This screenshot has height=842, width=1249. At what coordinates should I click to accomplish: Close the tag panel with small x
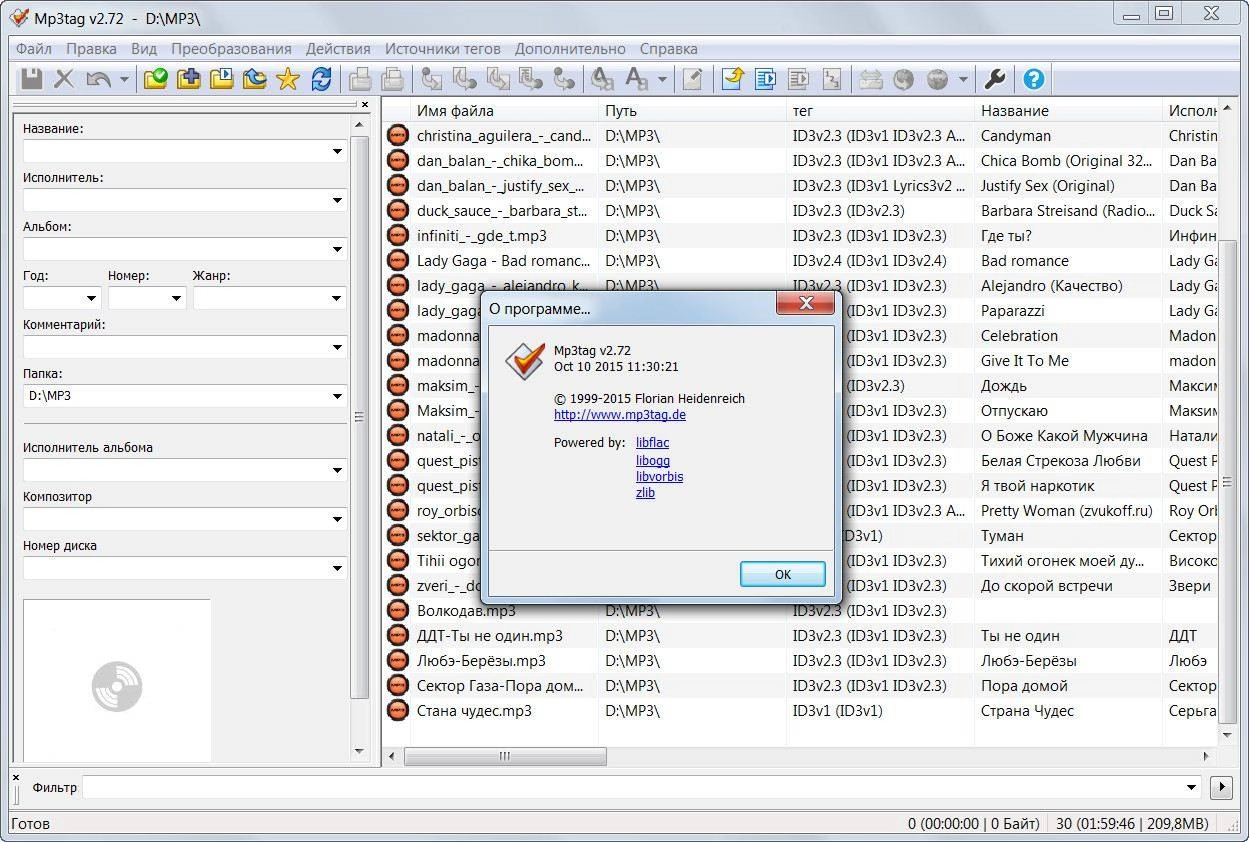pyautogui.click(x=365, y=104)
